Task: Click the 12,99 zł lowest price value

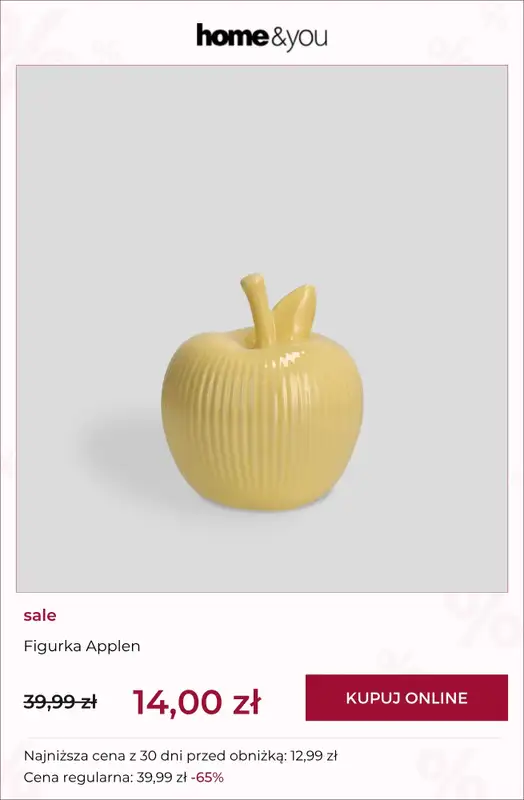Action: point(314,756)
